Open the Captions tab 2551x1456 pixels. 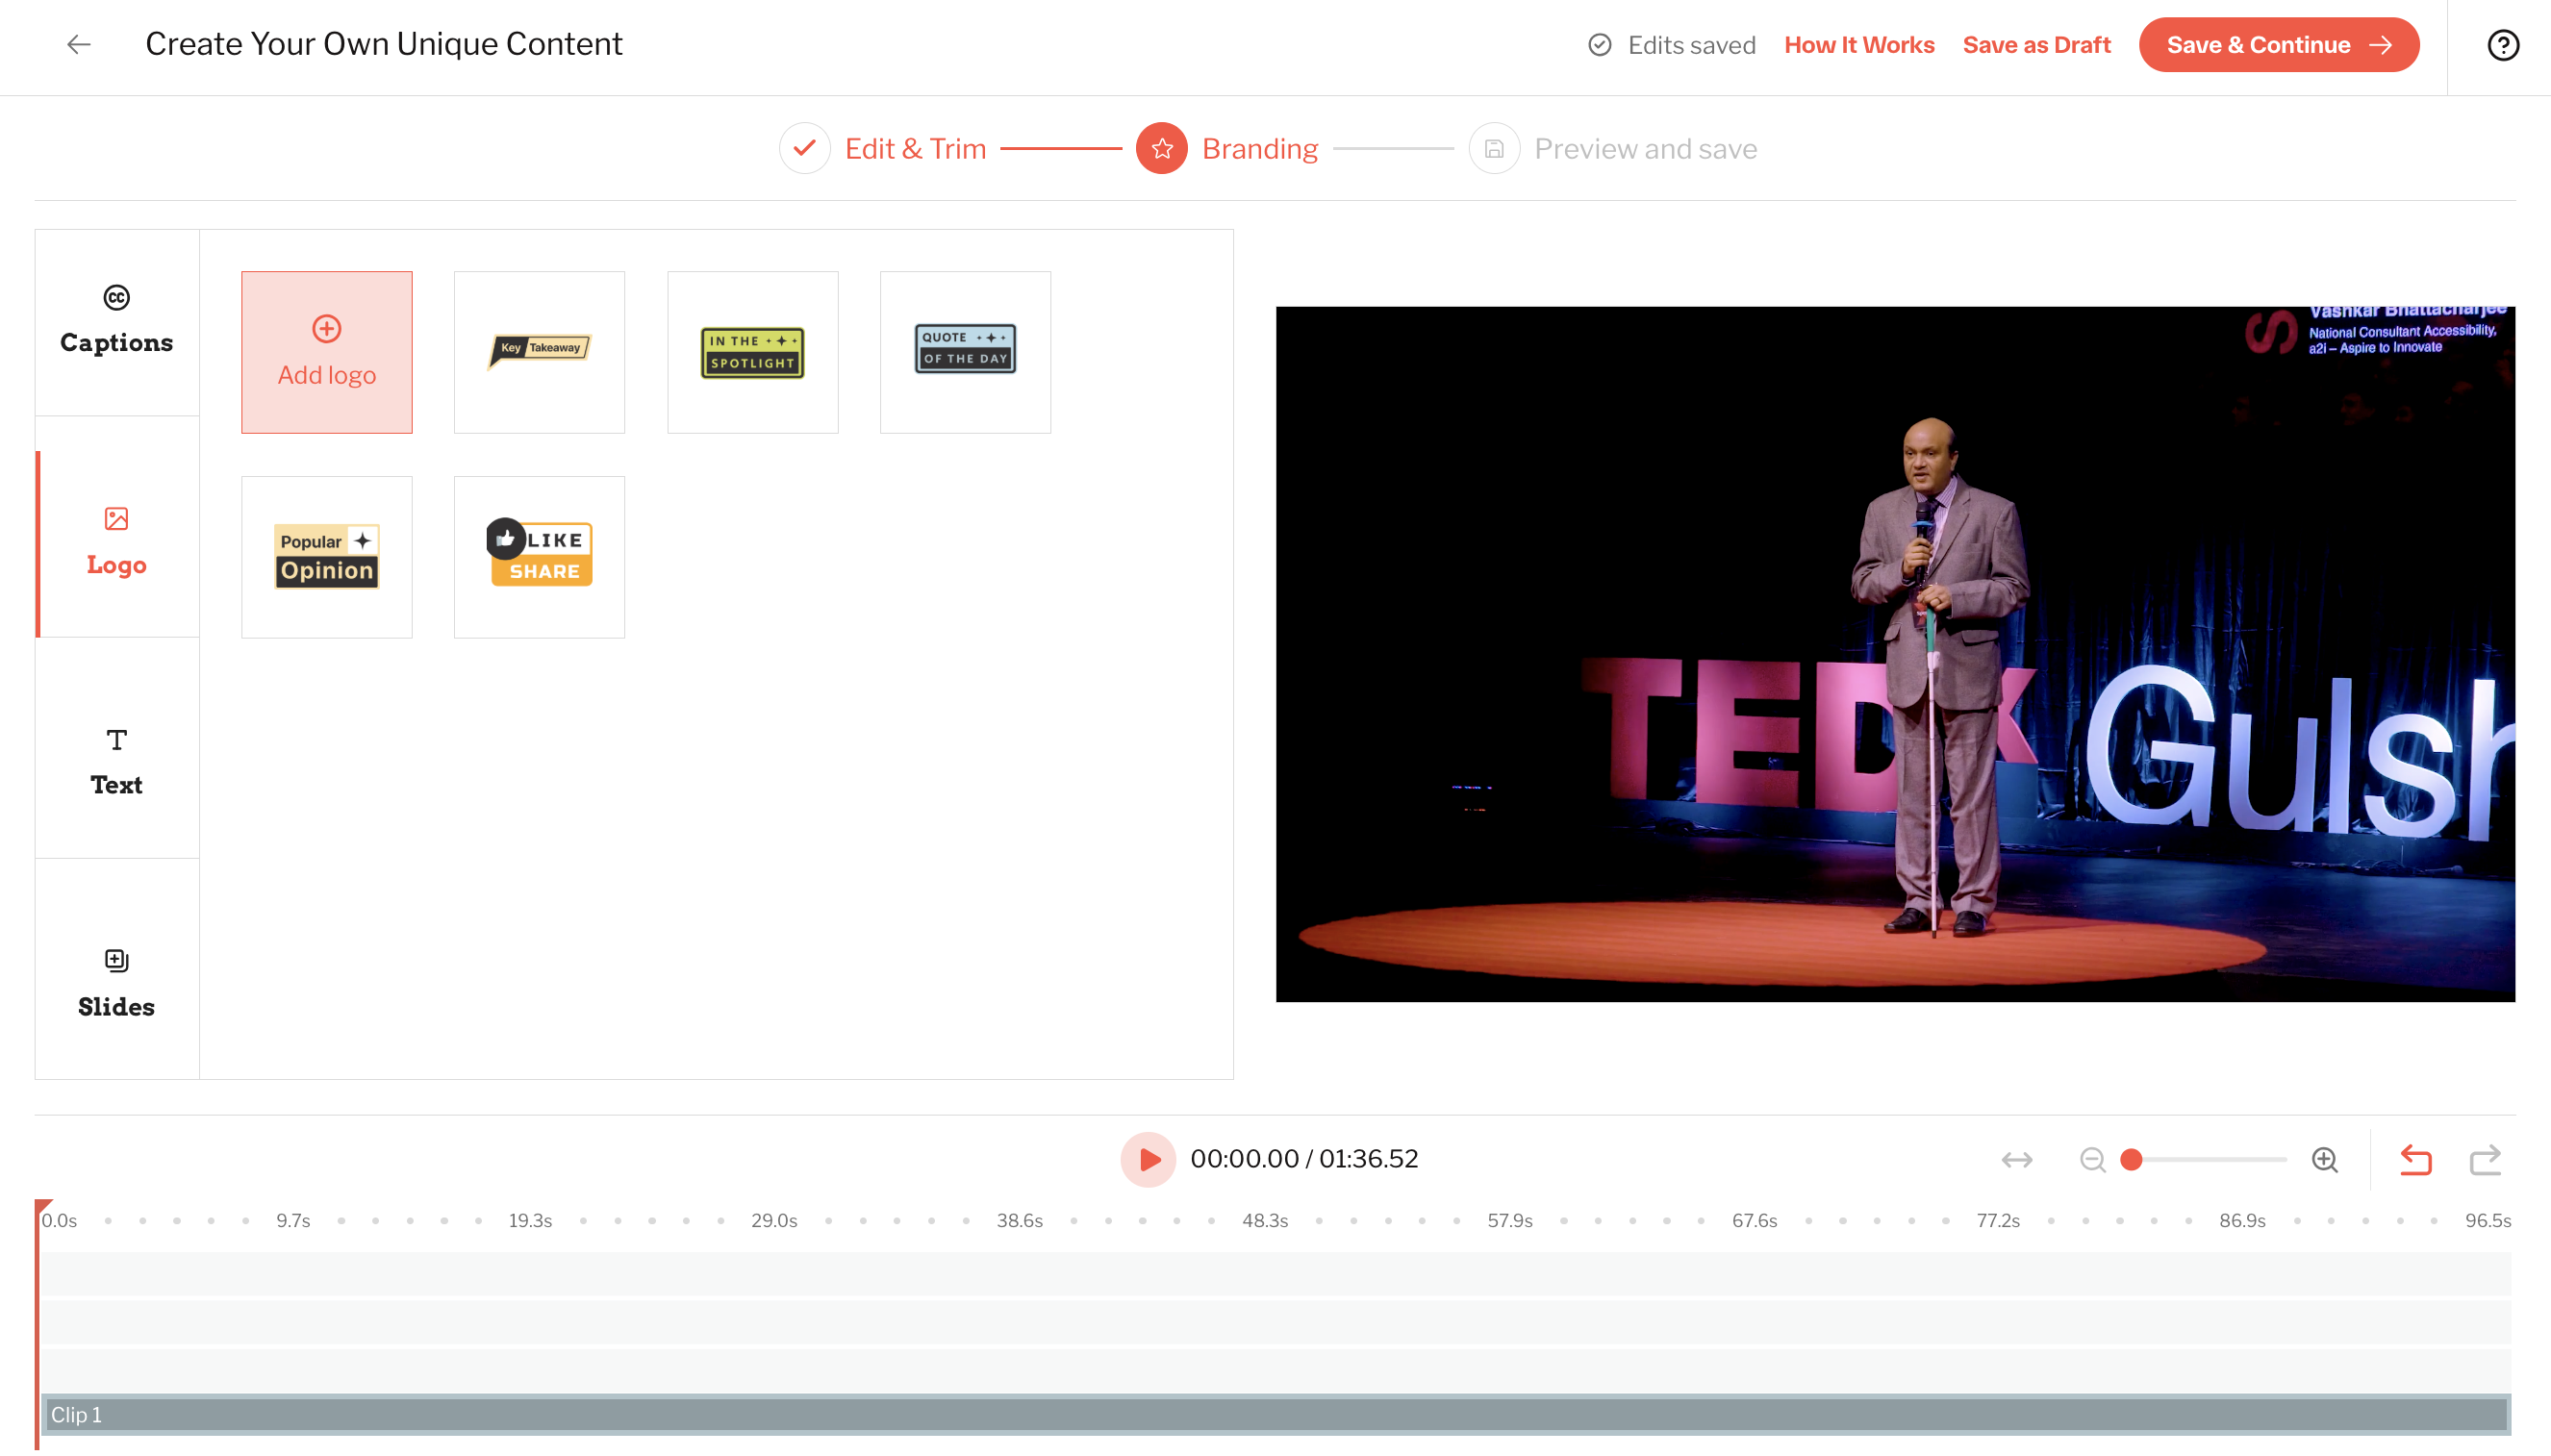coord(117,323)
